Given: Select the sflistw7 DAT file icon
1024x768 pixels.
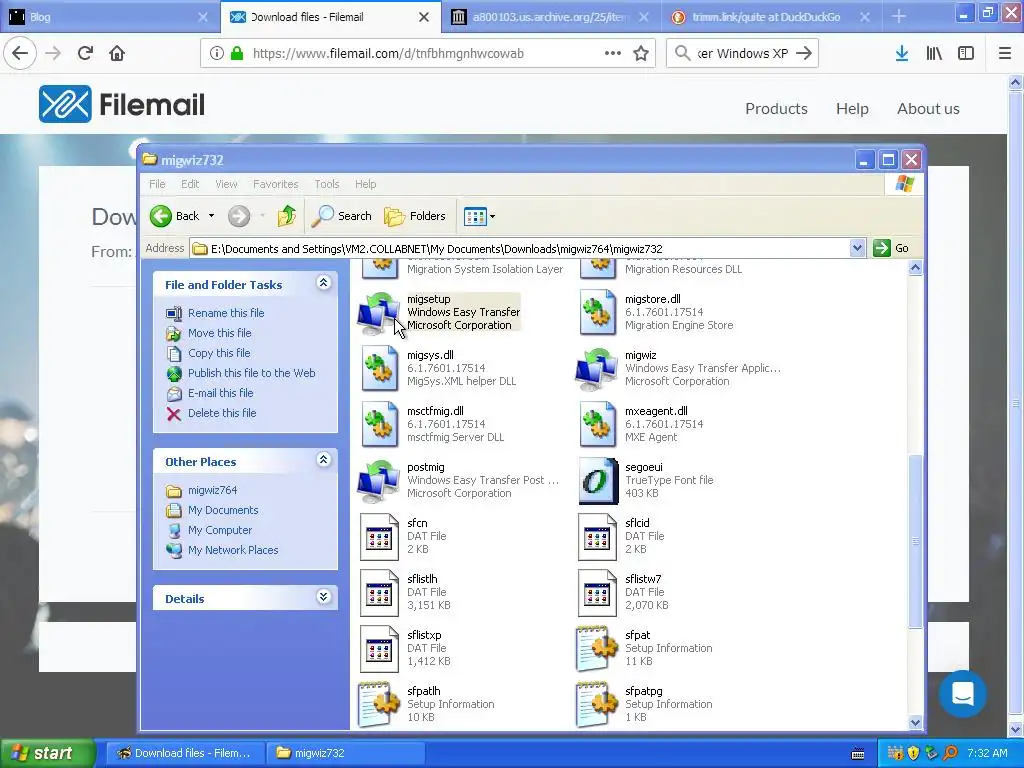Looking at the screenshot, I should tap(597, 593).
